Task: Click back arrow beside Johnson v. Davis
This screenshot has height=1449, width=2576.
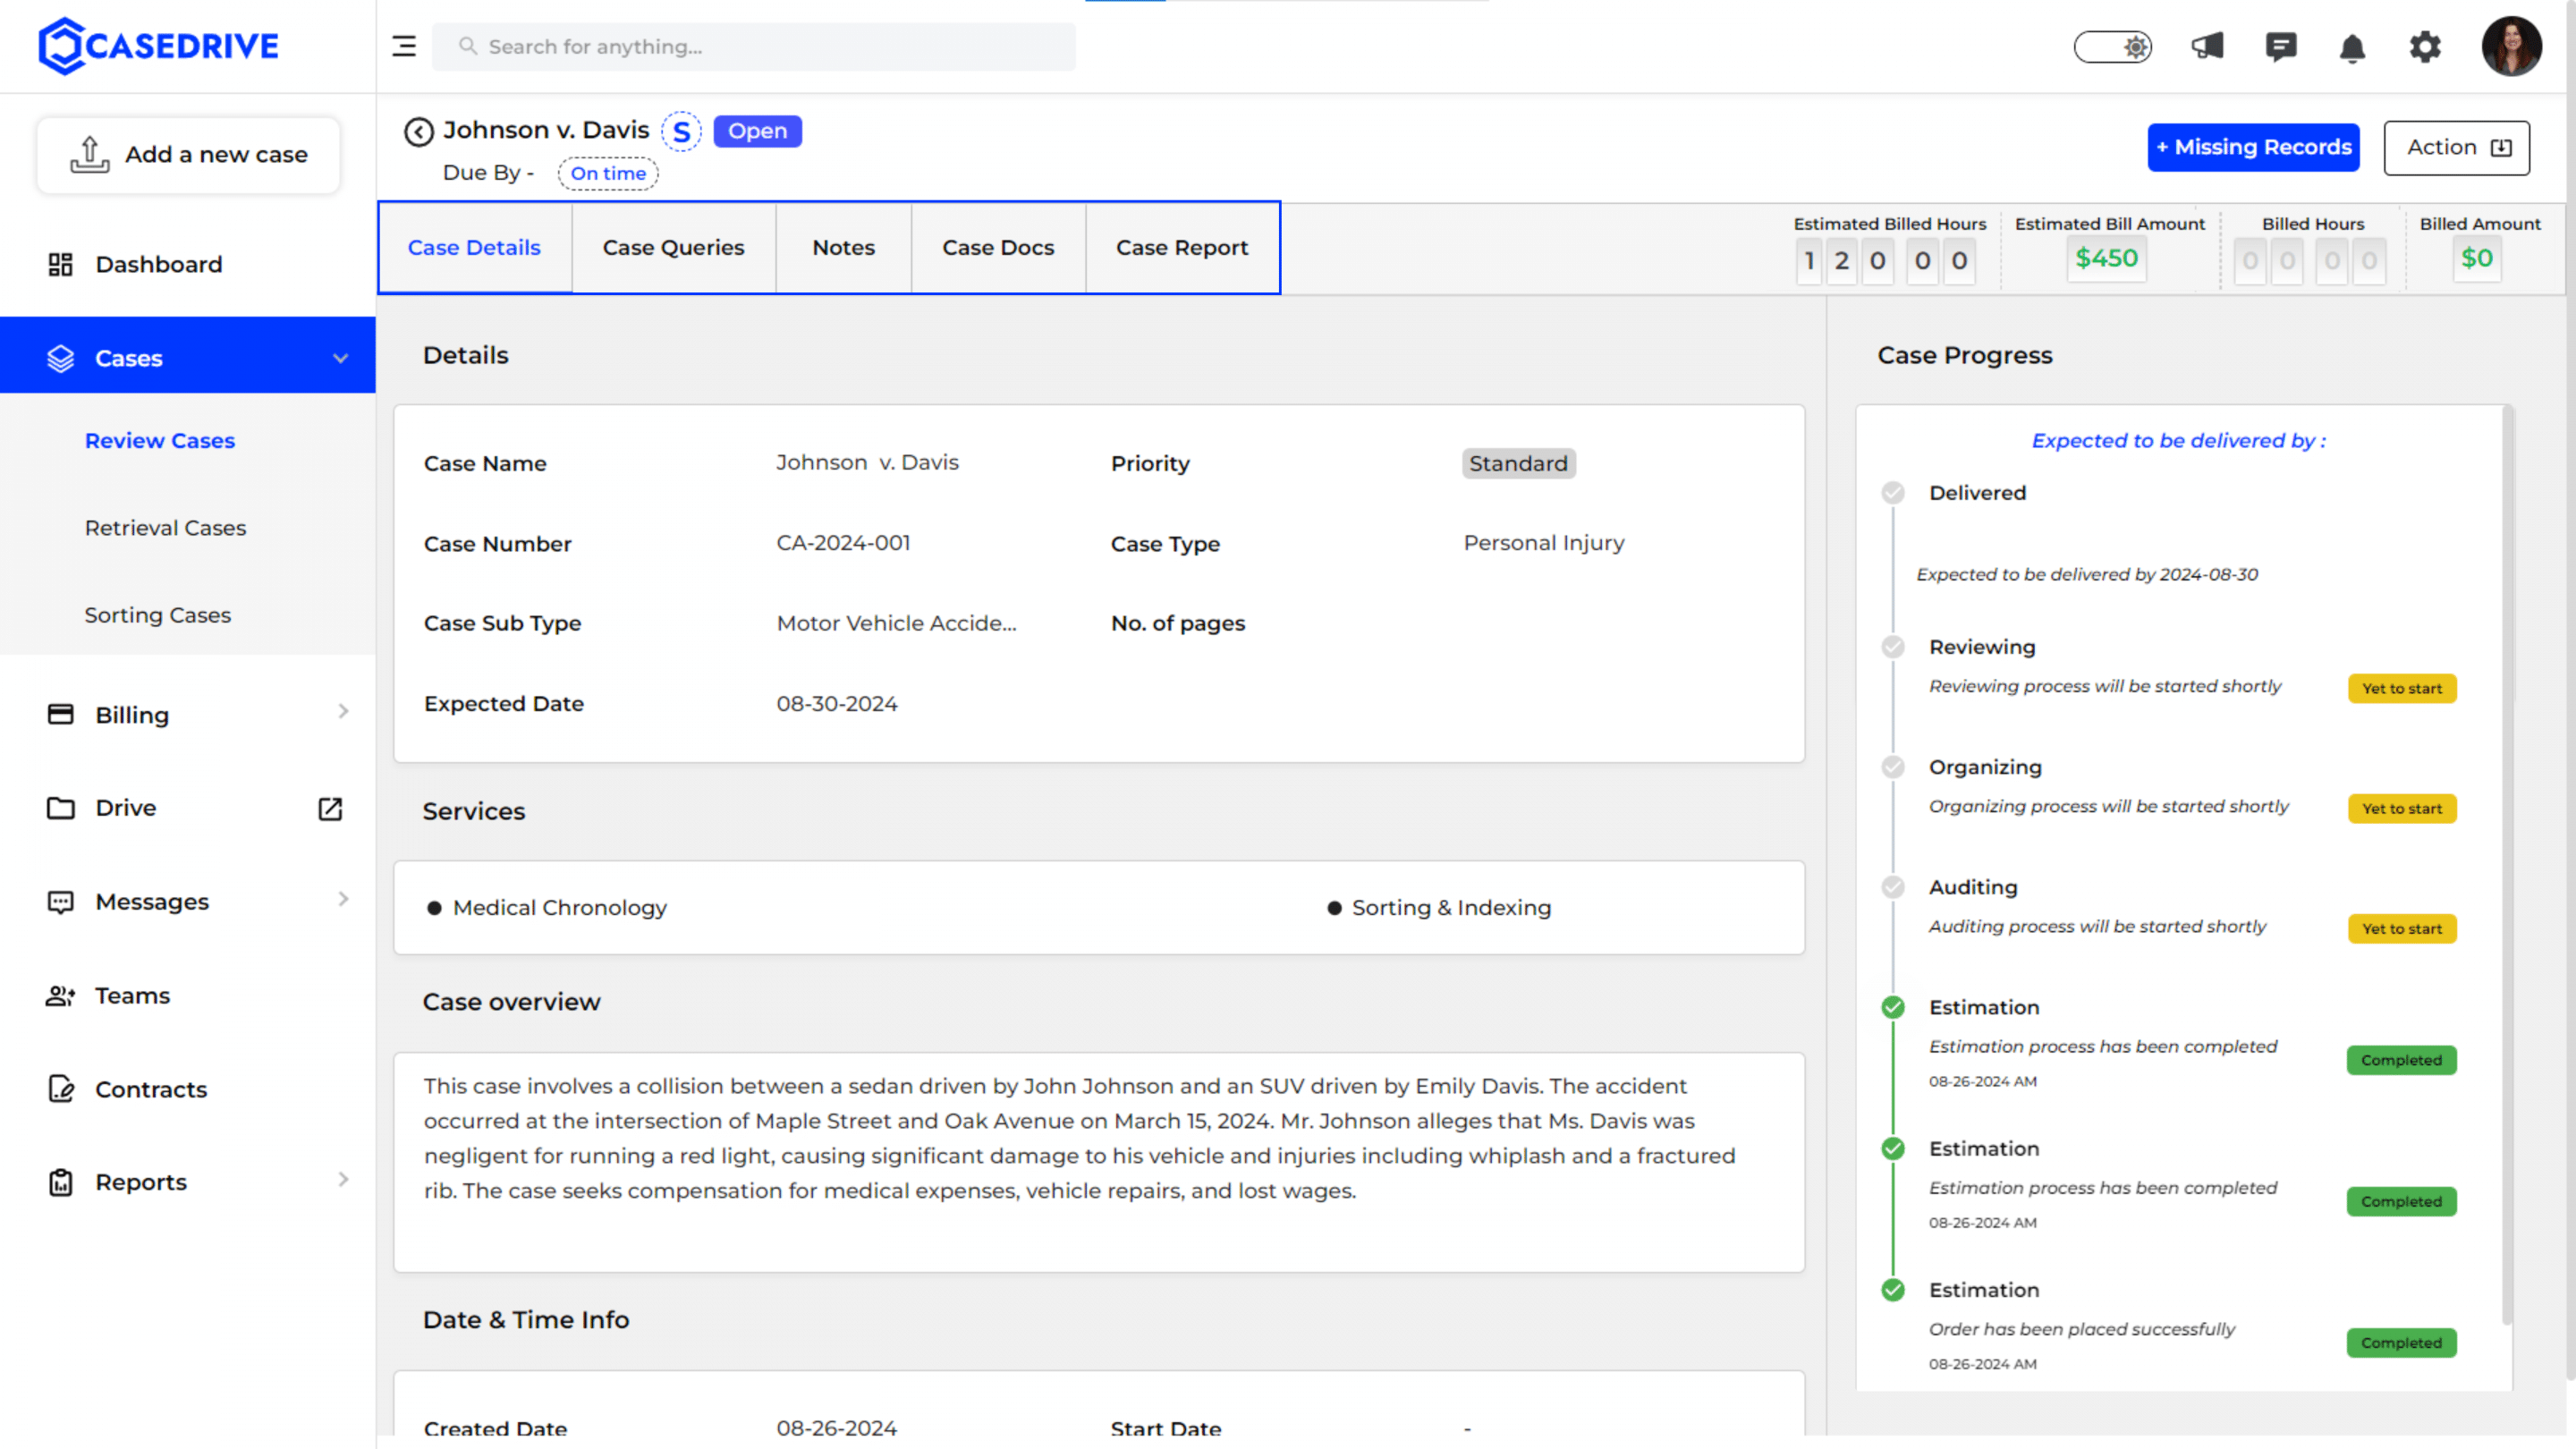Action: click(419, 131)
